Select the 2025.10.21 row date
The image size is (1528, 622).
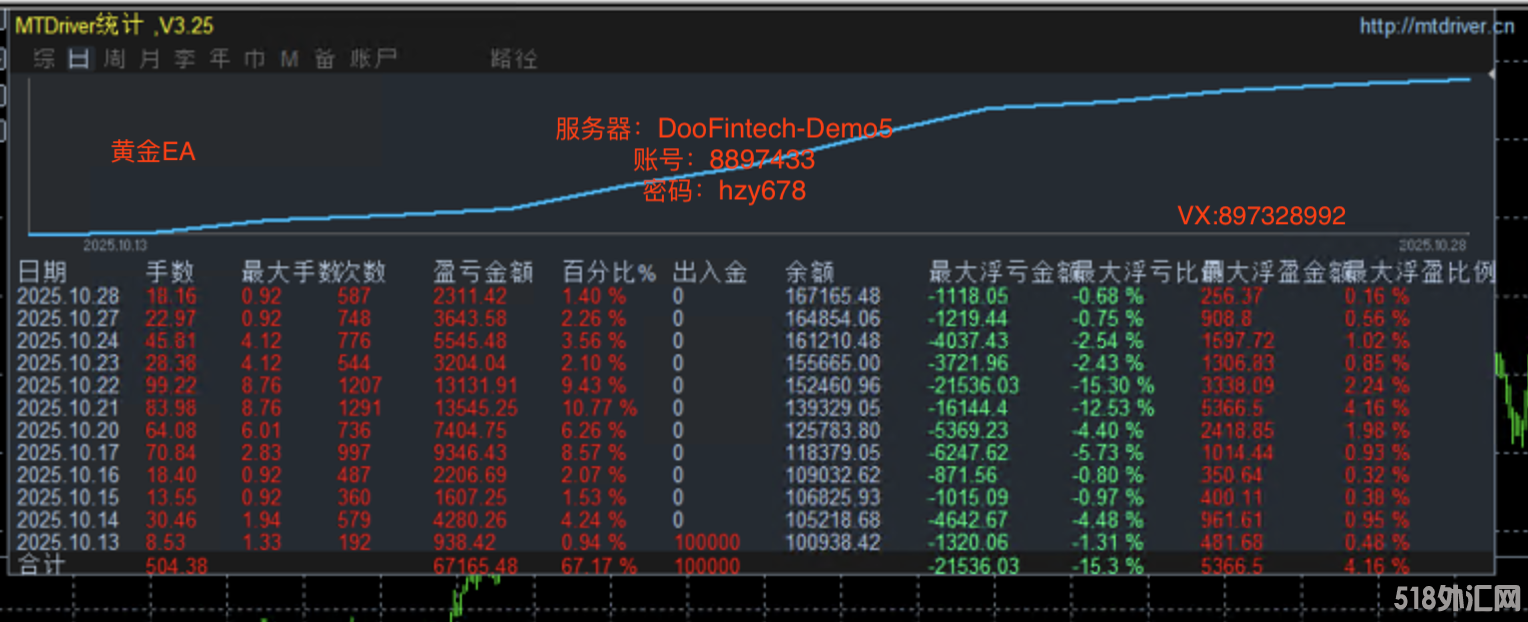[x=68, y=408]
